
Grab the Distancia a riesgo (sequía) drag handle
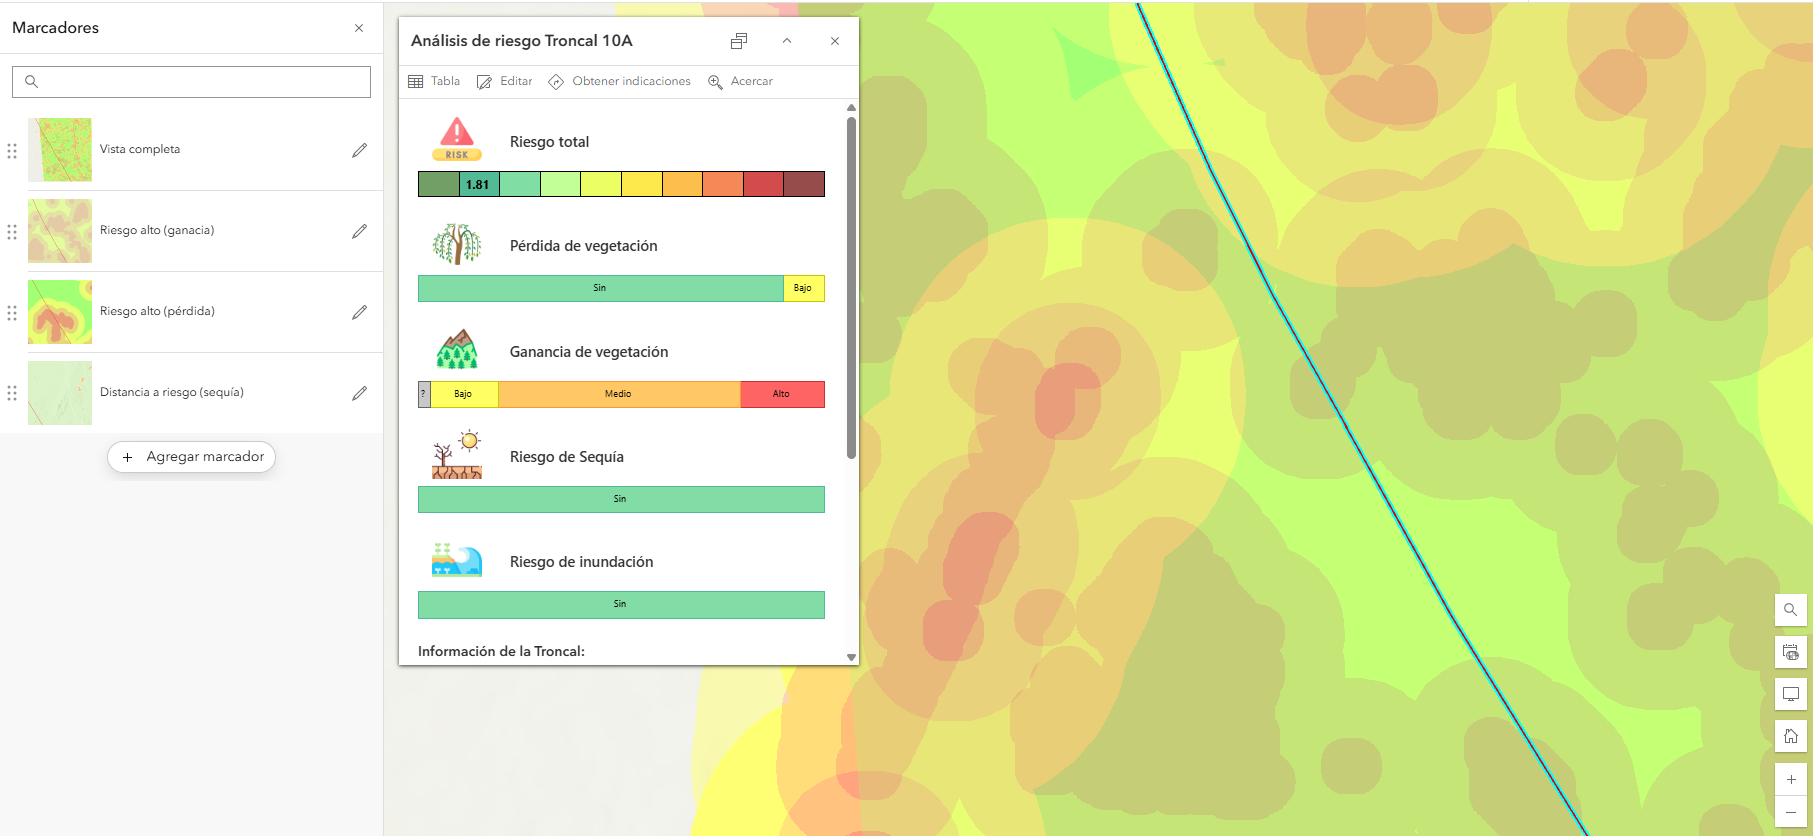click(12, 393)
